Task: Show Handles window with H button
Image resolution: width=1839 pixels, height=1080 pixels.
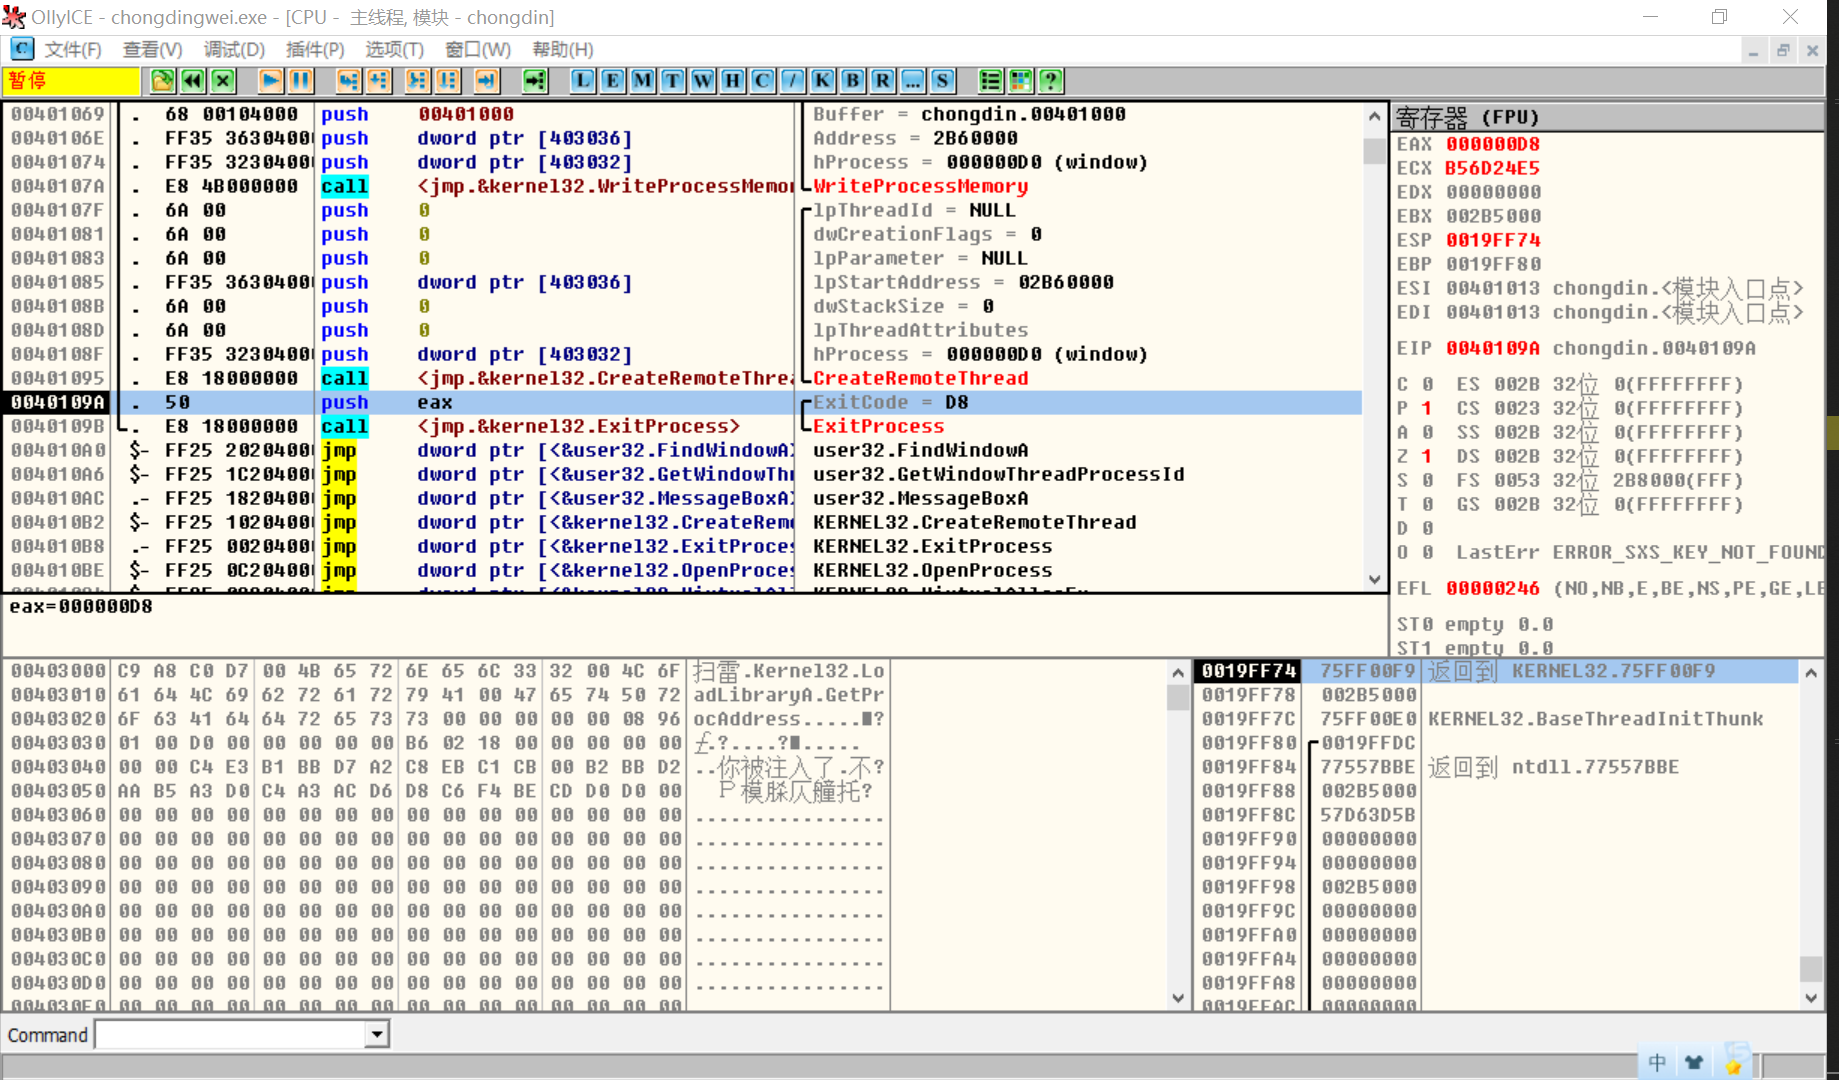Action: pyautogui.click(x=733, y=81)
